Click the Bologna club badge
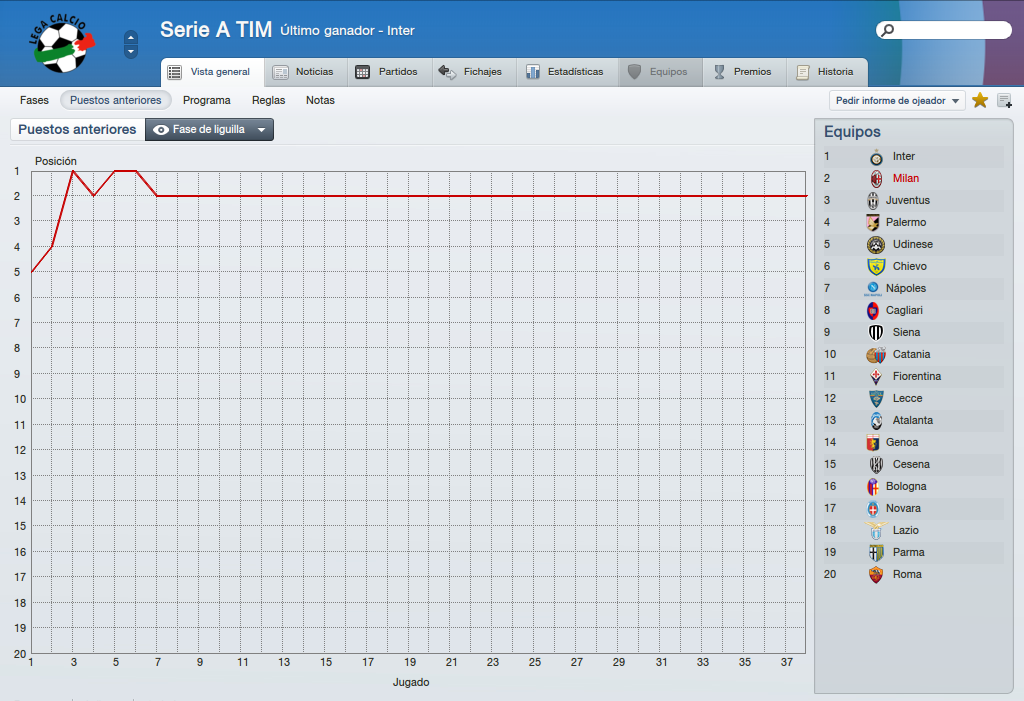The height and width of the screenshot is (701, 1024). coord(872,487)
